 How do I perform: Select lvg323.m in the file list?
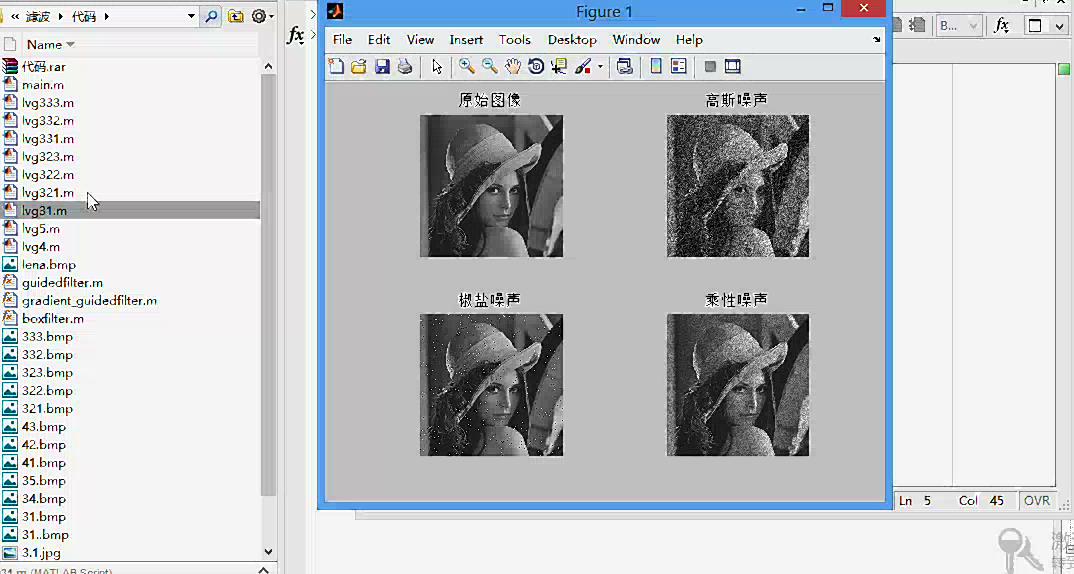pyautogui.click(x=48, y=157)
